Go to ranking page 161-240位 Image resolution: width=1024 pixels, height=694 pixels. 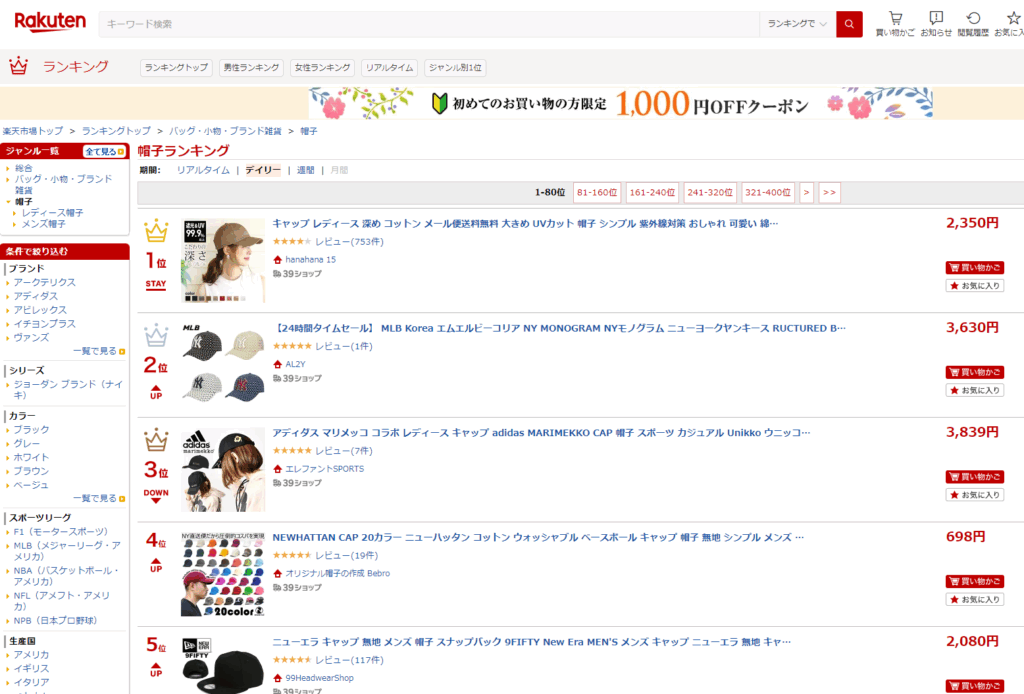pyautogui.click(x=652, y=193)
